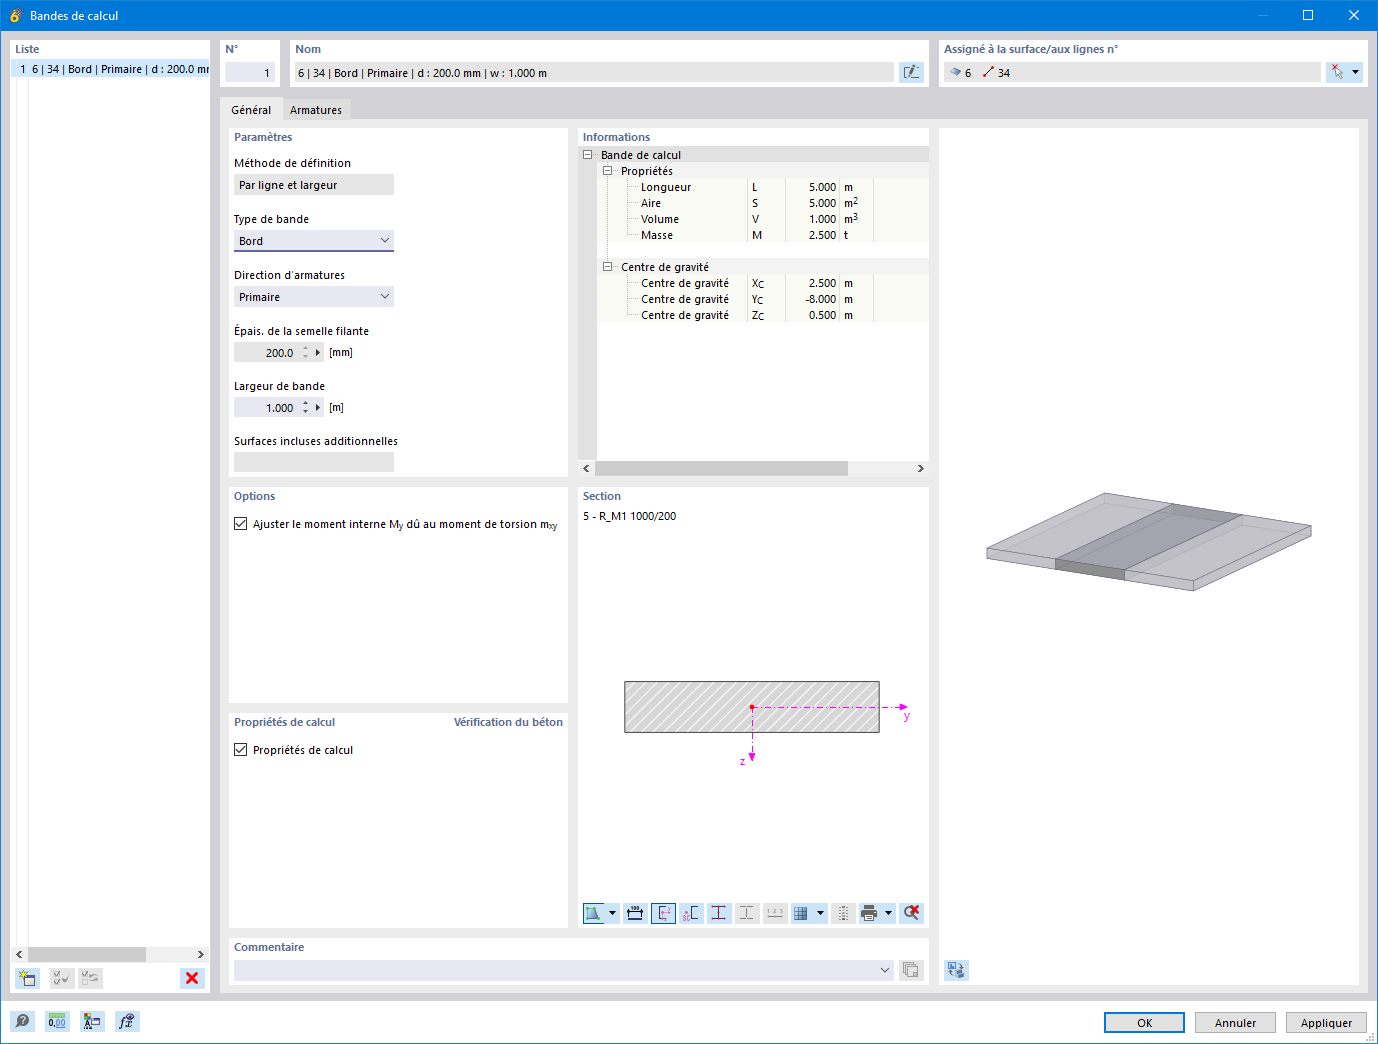Activate the magnifier with red X icon

[x=911, y=913]
